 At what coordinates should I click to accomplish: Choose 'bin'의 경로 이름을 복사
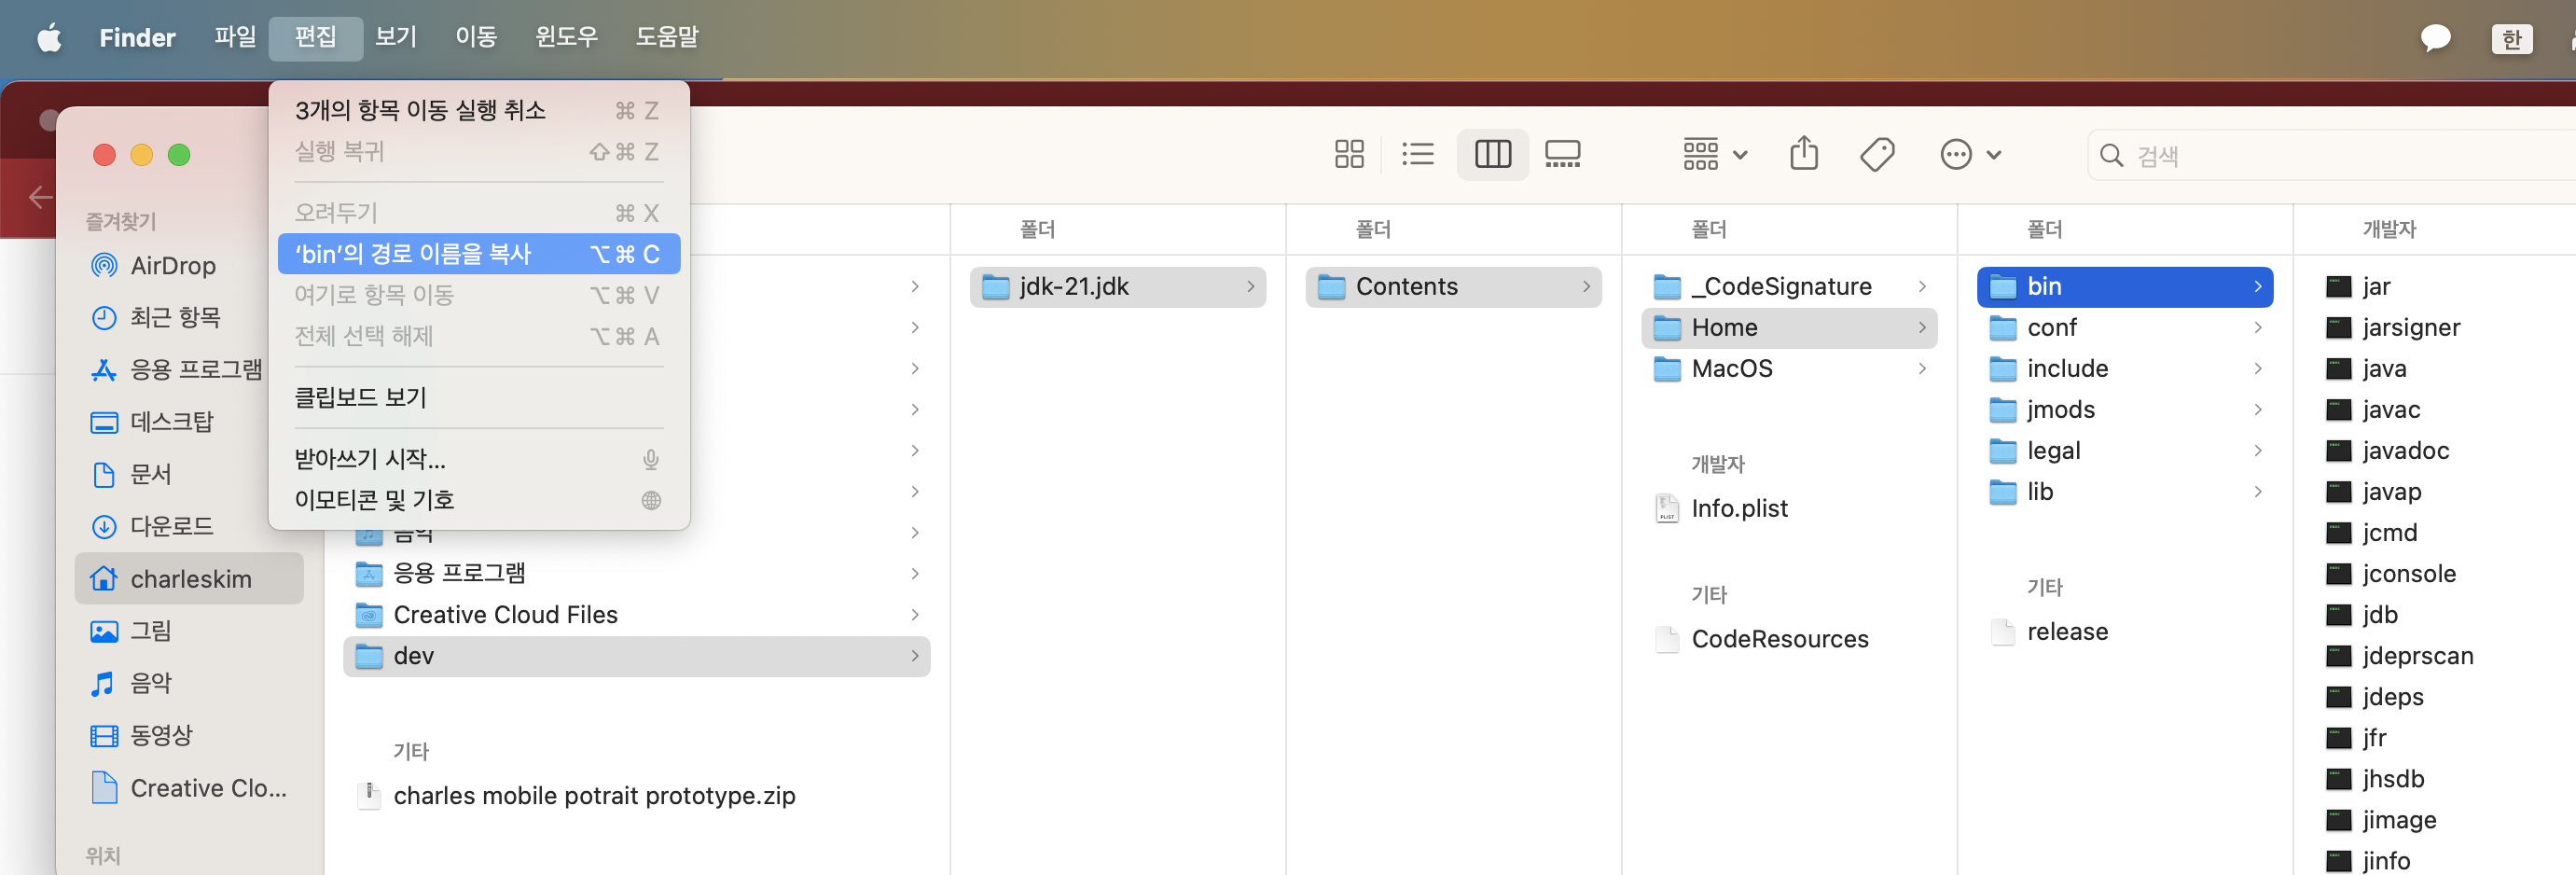click(x=478, y=254)
